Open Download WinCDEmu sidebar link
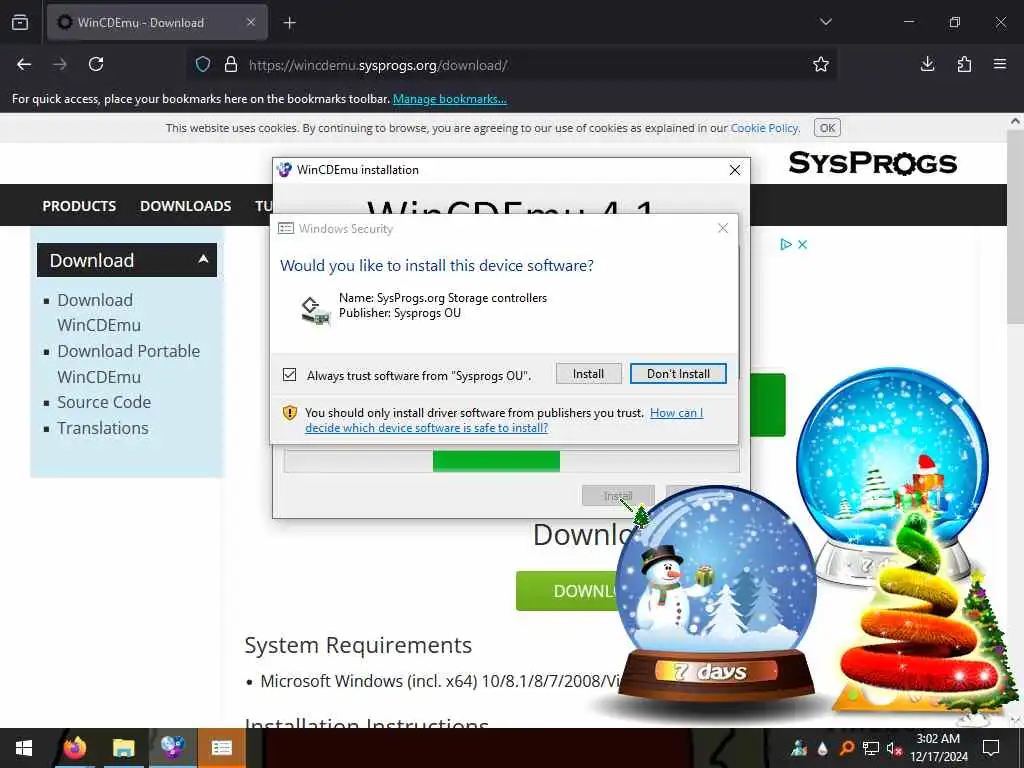The height and width of the screenshot is (768, 1024). (x=99, y=313)
